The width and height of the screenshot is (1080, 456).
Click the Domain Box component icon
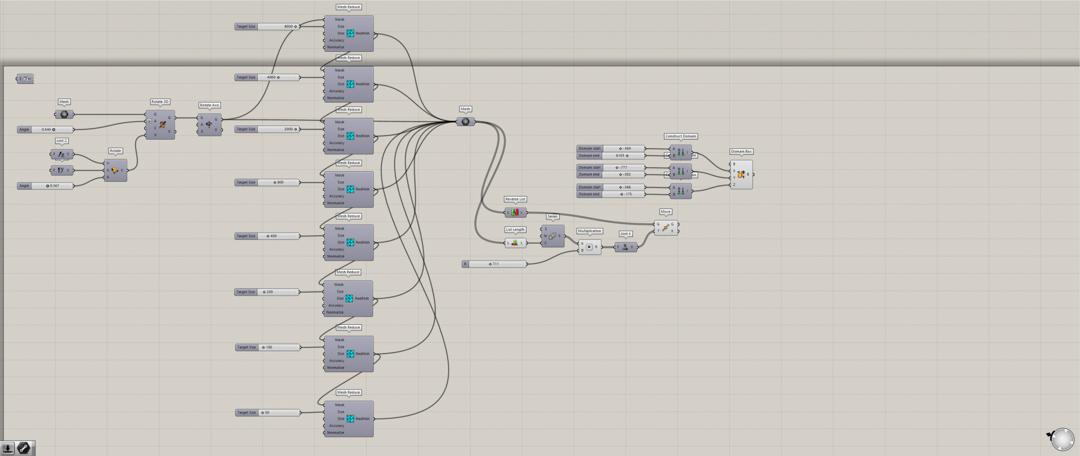coord(741,174)
